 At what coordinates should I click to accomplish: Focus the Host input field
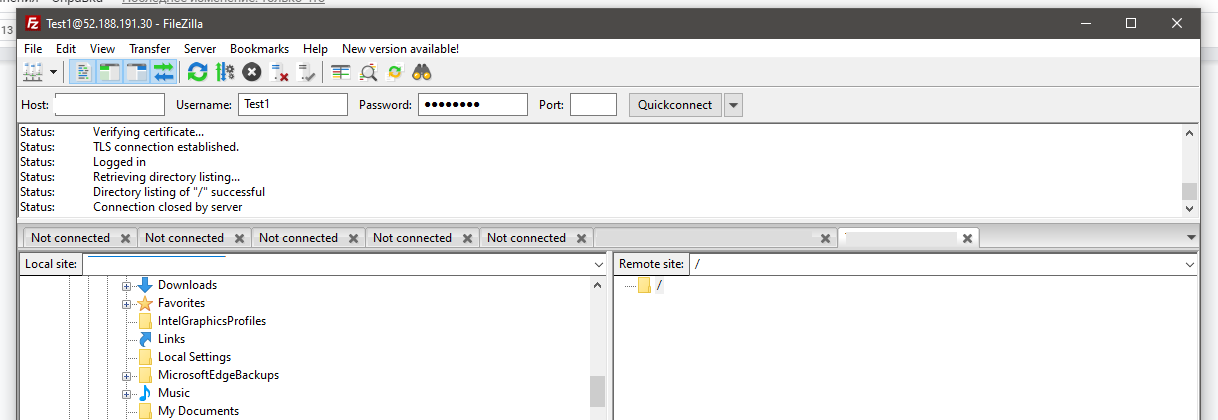click(109, 105)
